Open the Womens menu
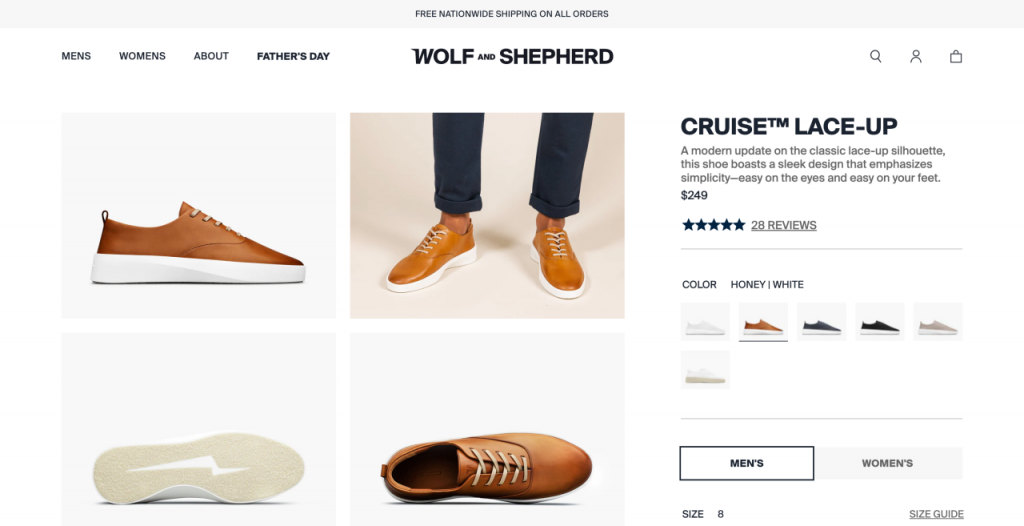 [142, 56]
